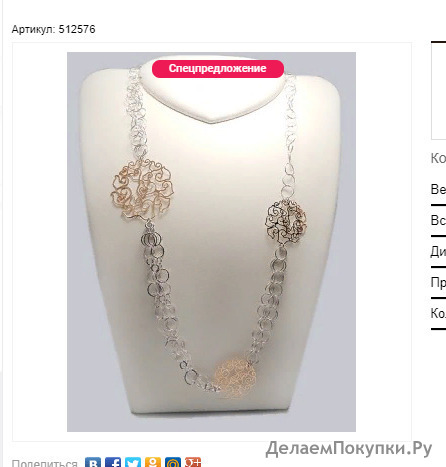Click the pink Спецпредложение badge
Image resolution: width=446 pixels, height=467 pixels.
[x=218, y=69]
